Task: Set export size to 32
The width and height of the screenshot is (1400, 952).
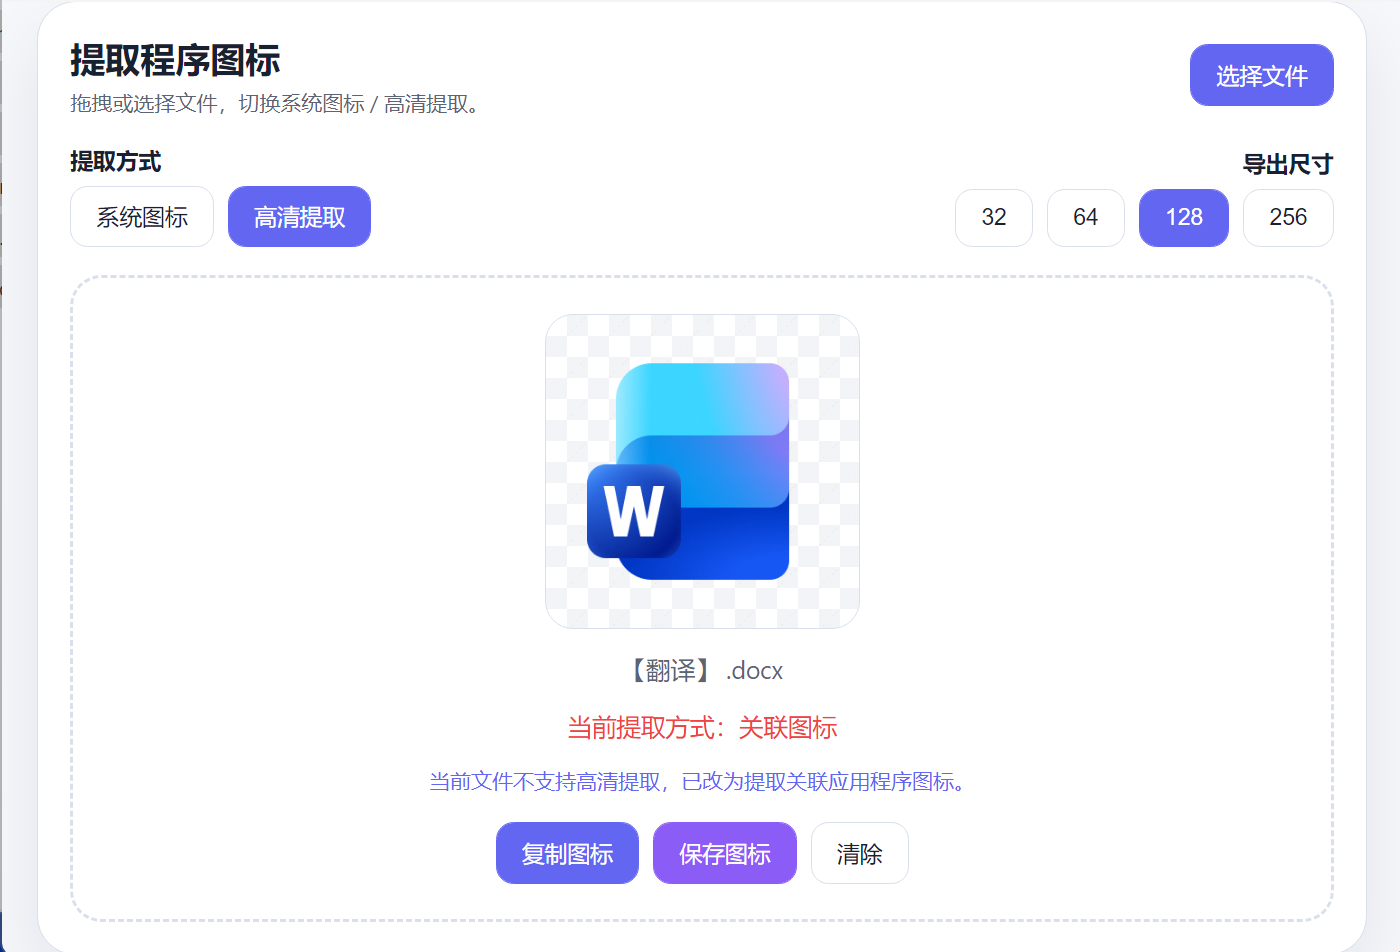Action: (994, 217)
